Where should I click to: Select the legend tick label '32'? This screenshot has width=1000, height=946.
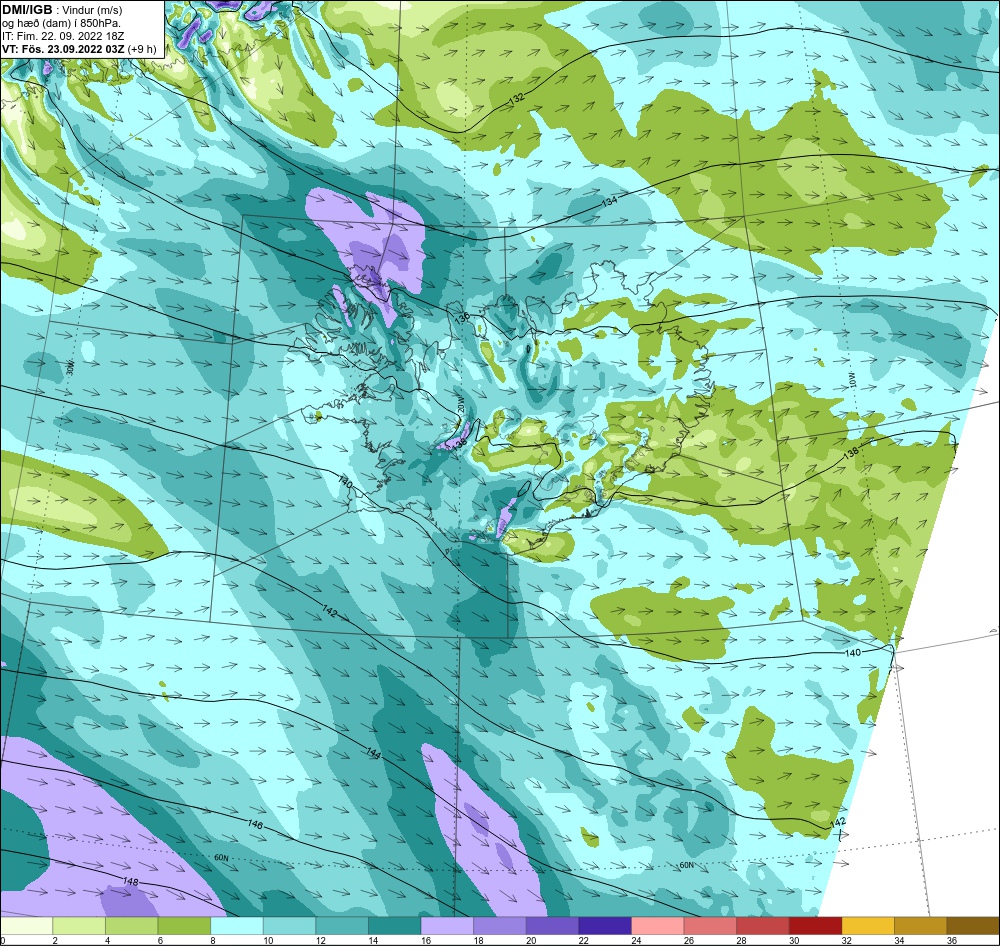pyautogui.click(x=846, y=940)
